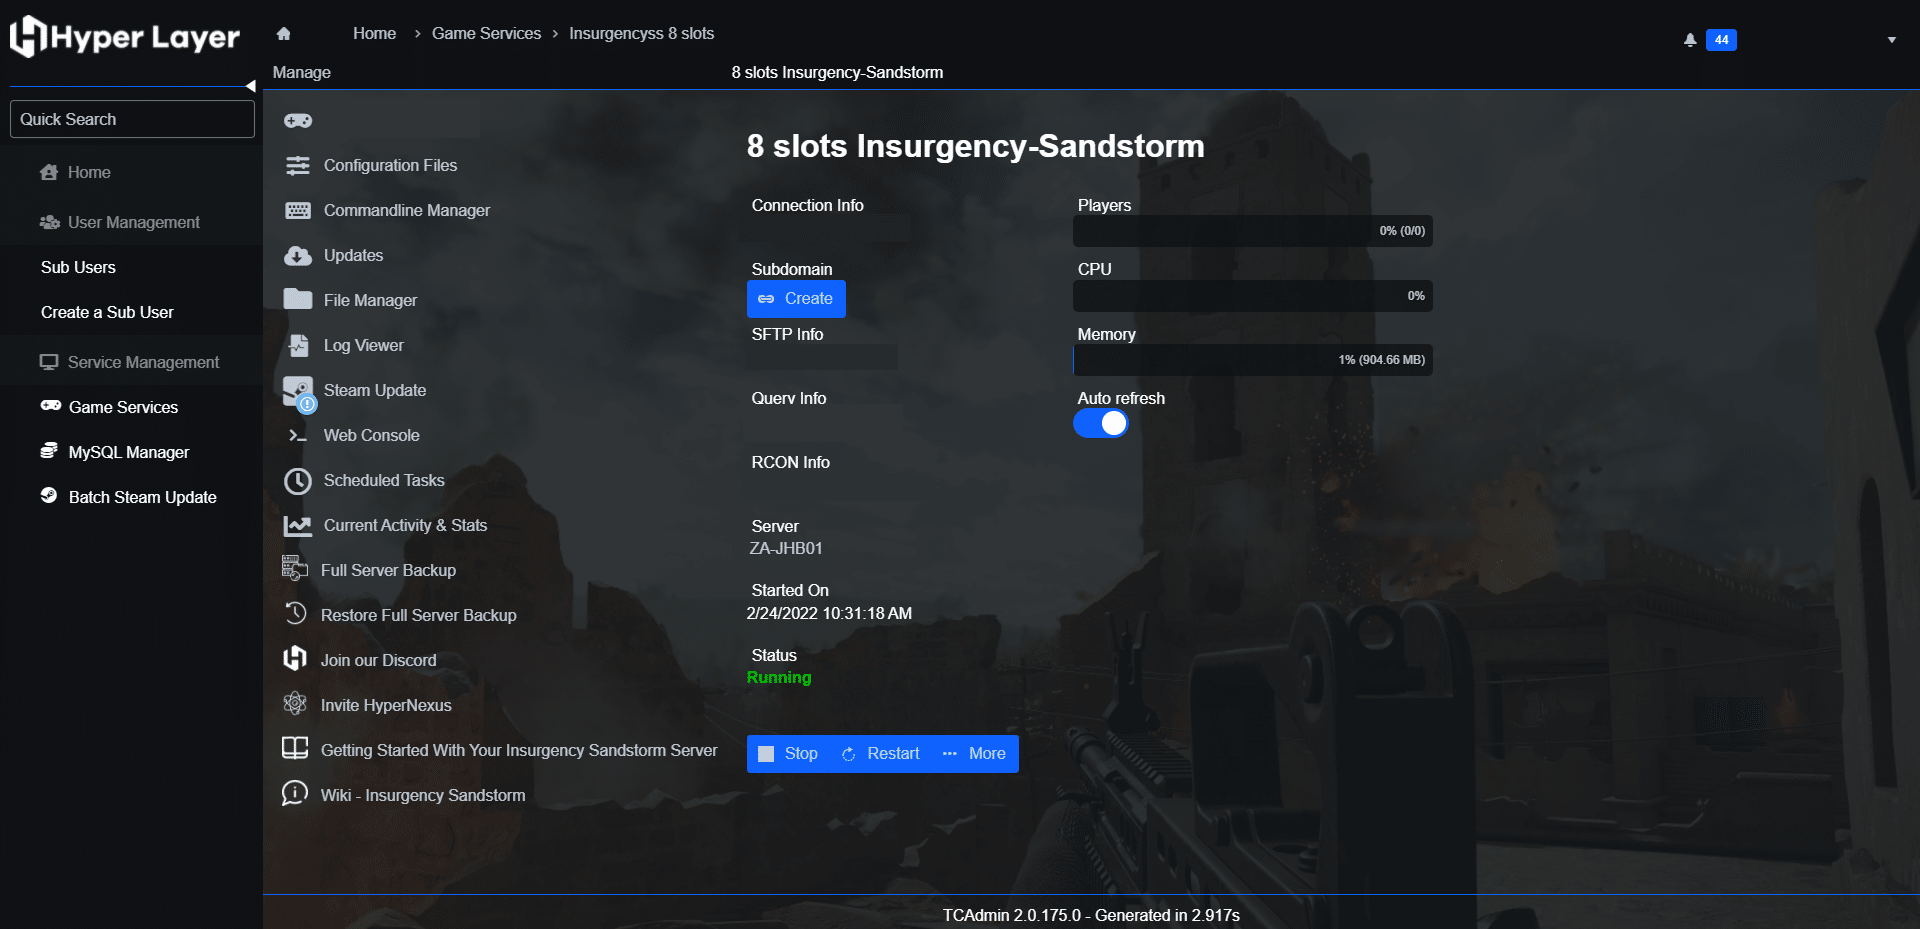Open Game Services label in the sidebar
Viewport: 1920px width, 929px height.
tap(123, 407)
